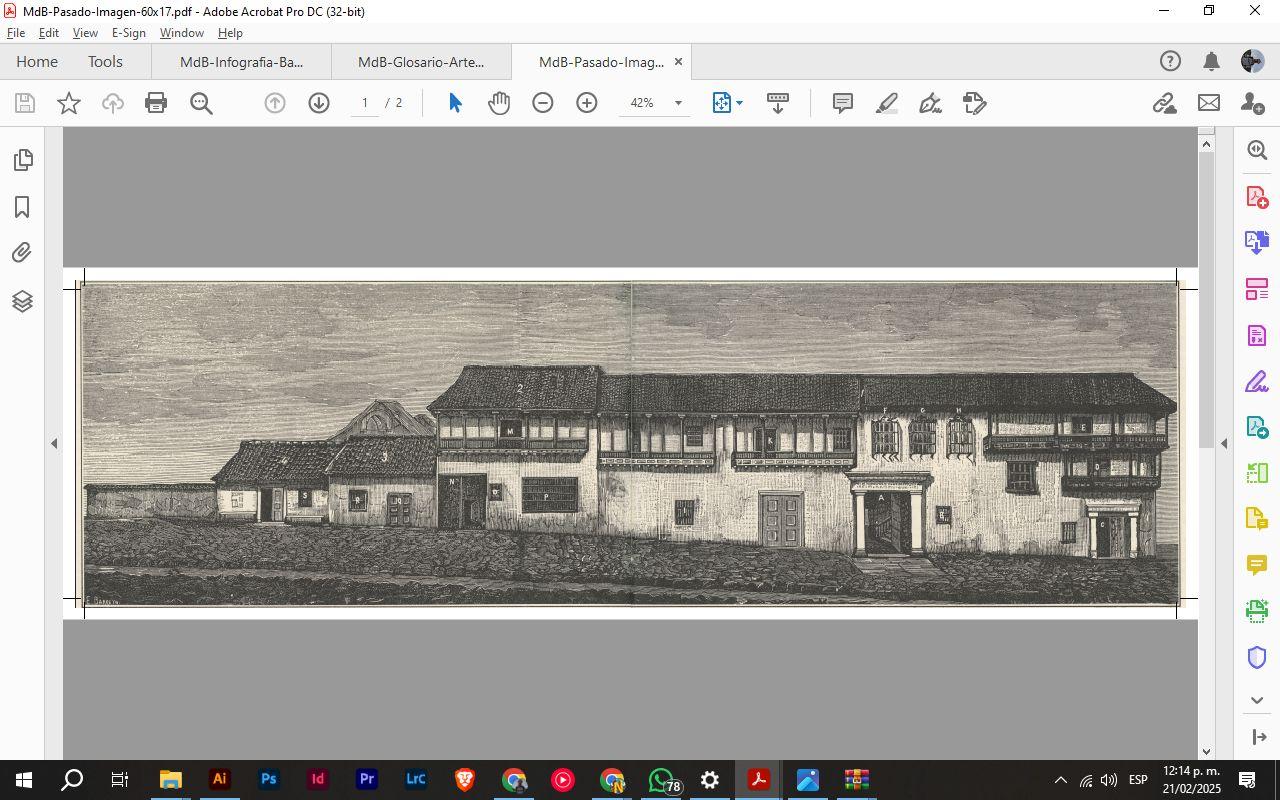Open the ESP input language indicator
The width and height of the screenshot is (1280, 800).
(x=1138, y=780)
